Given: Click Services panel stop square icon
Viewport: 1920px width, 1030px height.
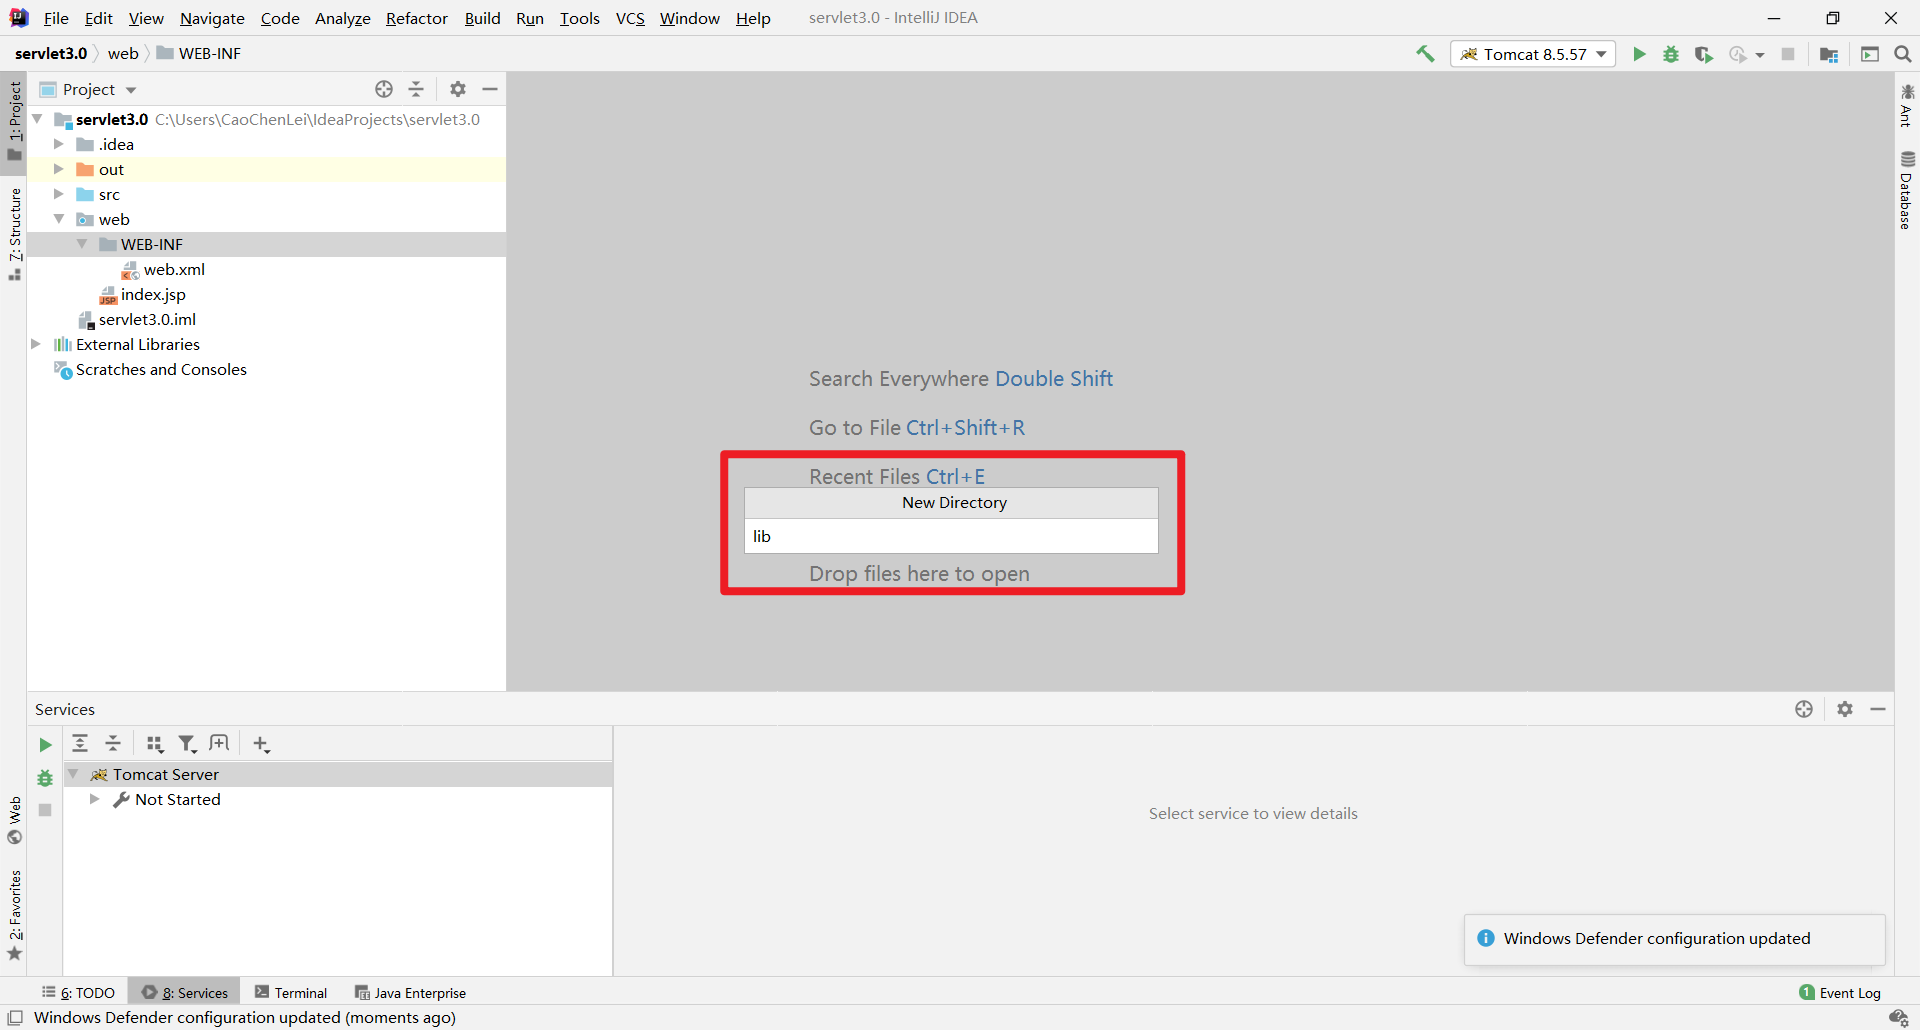Looking at the screenshot, I should [45, 810].
